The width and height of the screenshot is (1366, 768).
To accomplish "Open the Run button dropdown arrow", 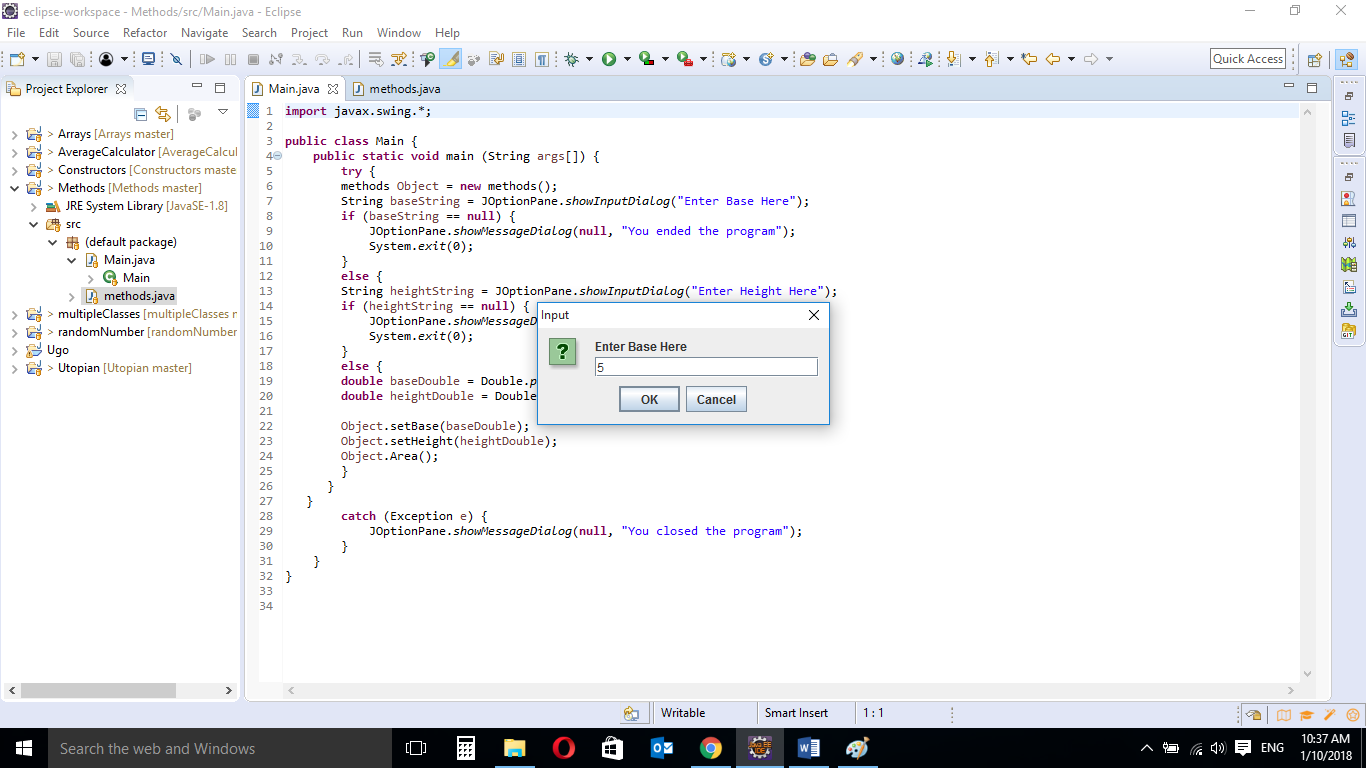I will [627, 59].
